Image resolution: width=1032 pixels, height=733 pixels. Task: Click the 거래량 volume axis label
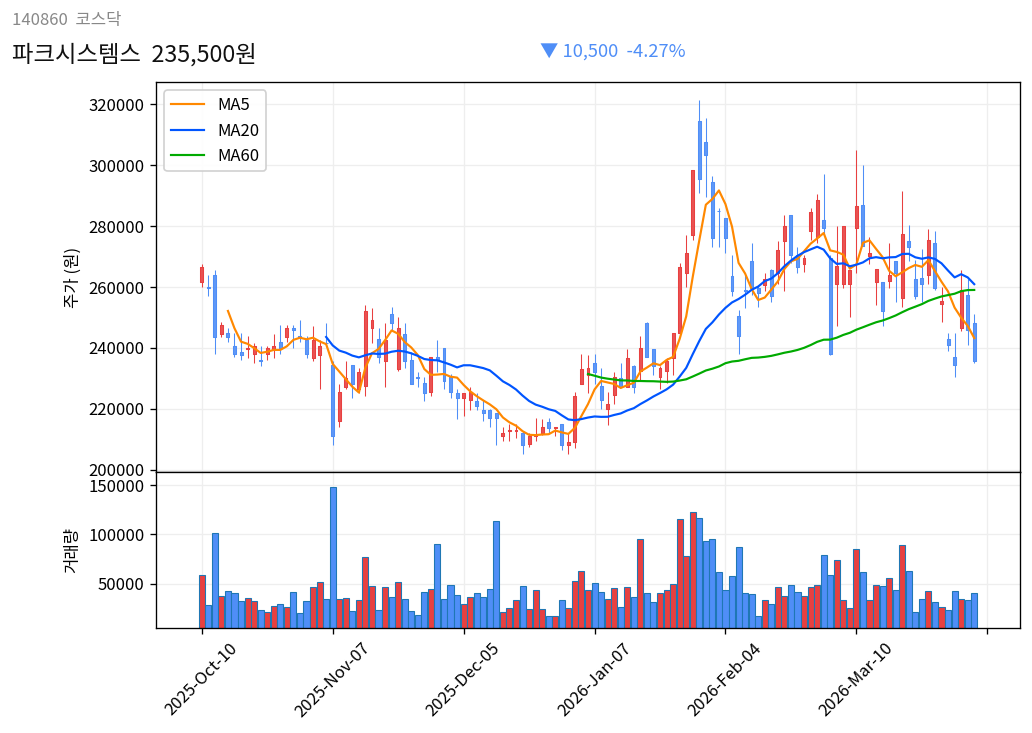tap(71, 550)
